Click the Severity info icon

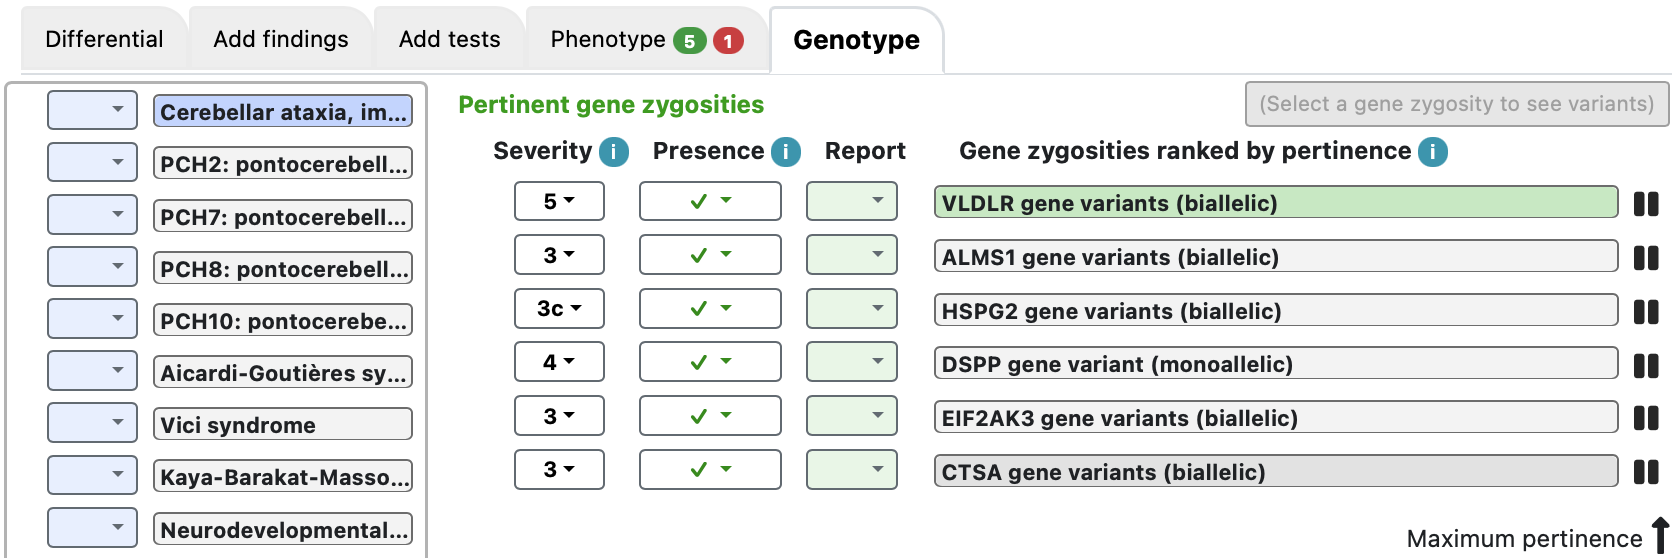tap(613, 152)
